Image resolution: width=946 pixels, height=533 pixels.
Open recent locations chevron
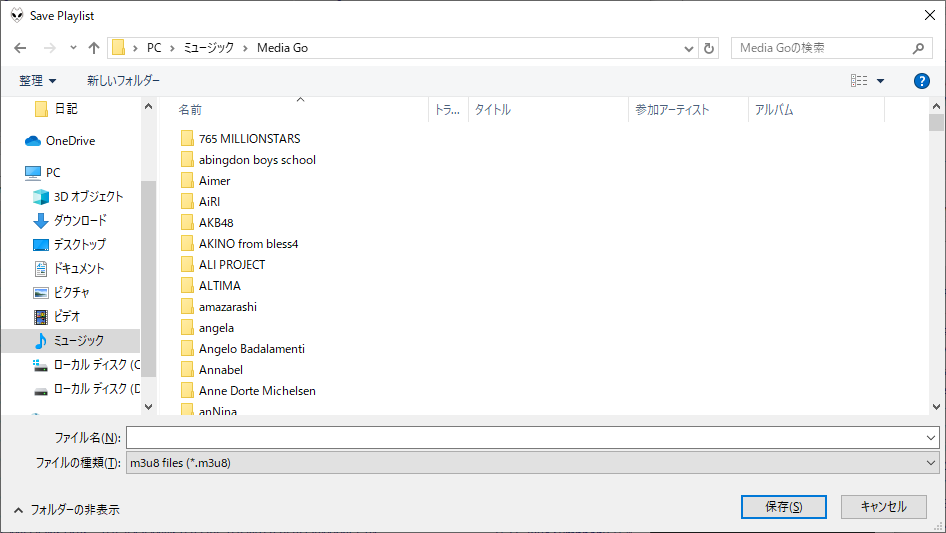(73, 48)
